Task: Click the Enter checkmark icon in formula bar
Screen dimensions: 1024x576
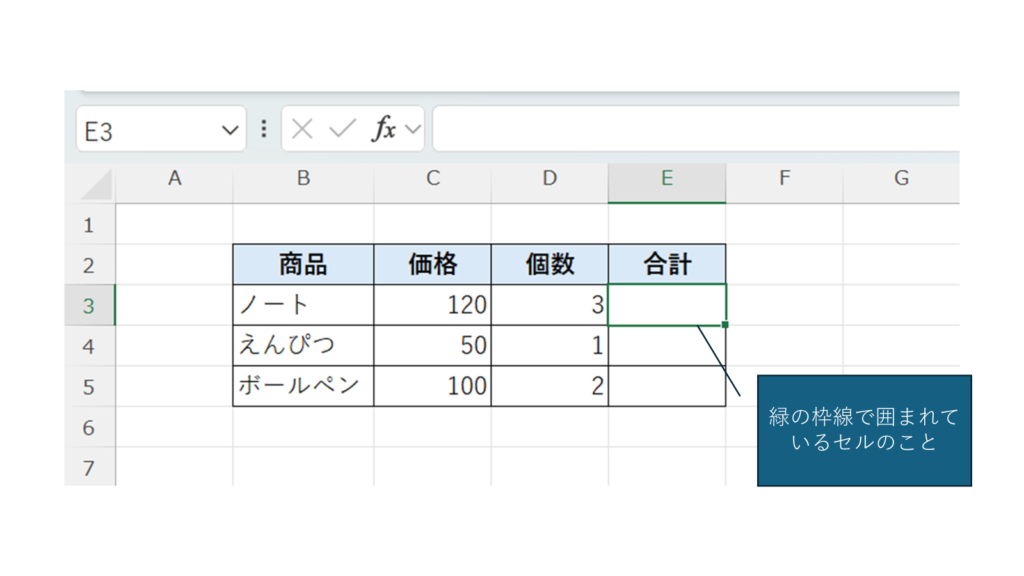Action: click(x=342, y=129)
